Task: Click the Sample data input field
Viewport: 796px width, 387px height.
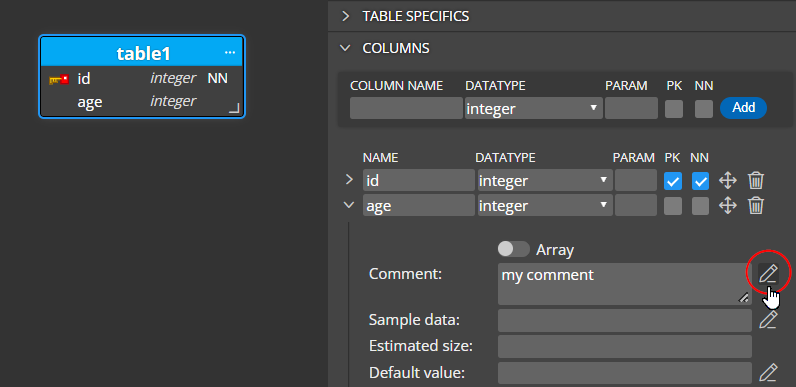Action: (624, 320)
